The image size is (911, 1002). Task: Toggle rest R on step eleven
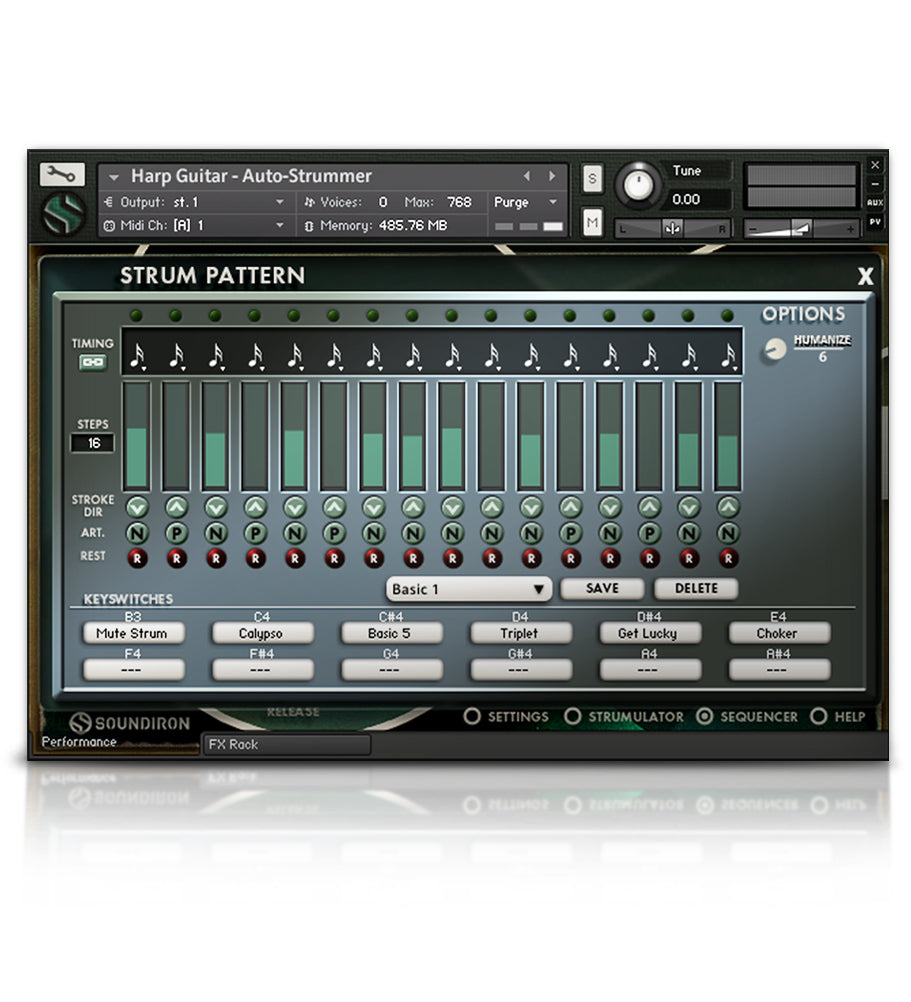coord(531,558)
